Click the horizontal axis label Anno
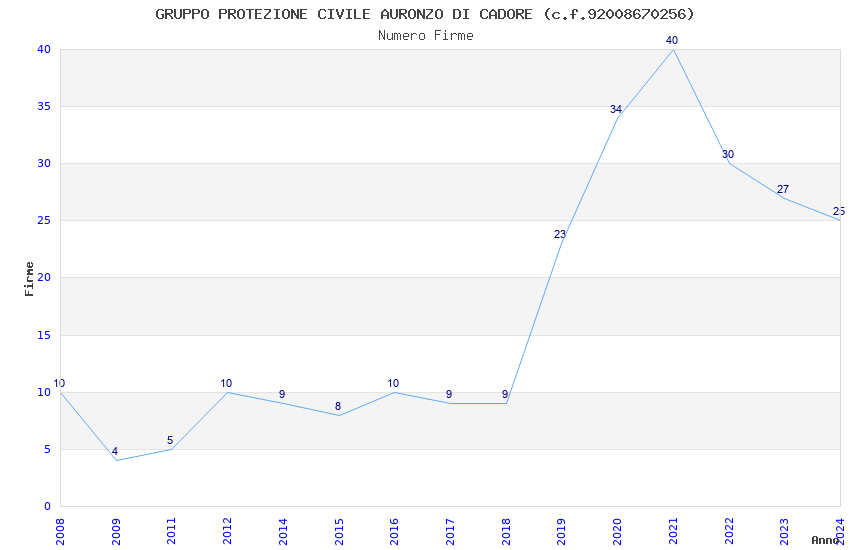This screenshot has height=550, width=850. pyautogui.click(x=825, y=540)
